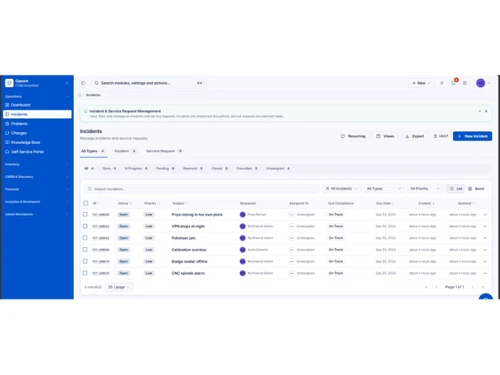Image resolution: width=500 pixels, height=375 pixels.
Task: Open the All Priority filter dropdown
Action: 425,189
